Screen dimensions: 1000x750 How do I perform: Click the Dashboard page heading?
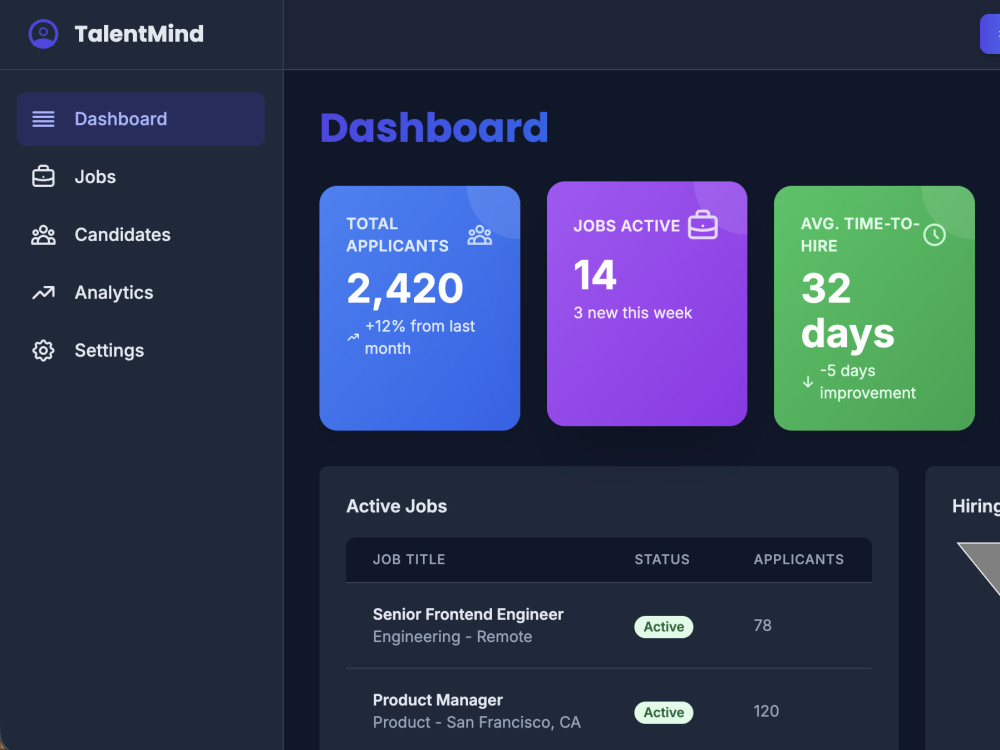[x=434, y=128]
